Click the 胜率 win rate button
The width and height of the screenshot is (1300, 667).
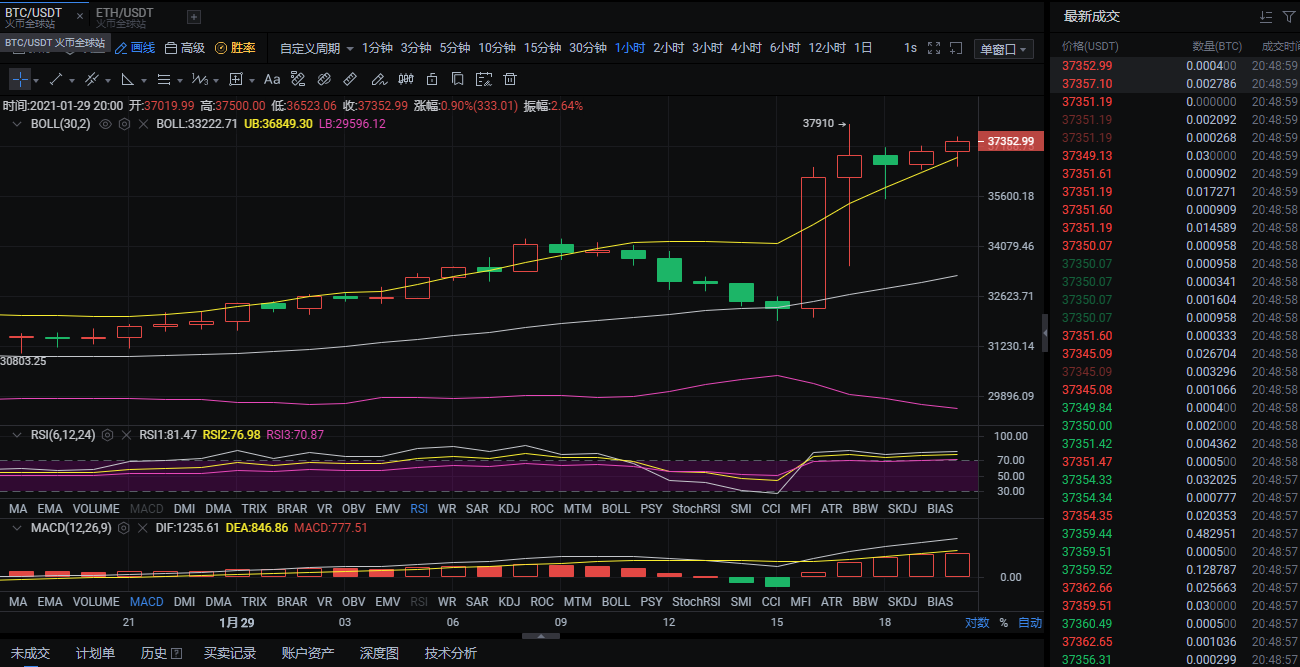[x=235, y=48]
